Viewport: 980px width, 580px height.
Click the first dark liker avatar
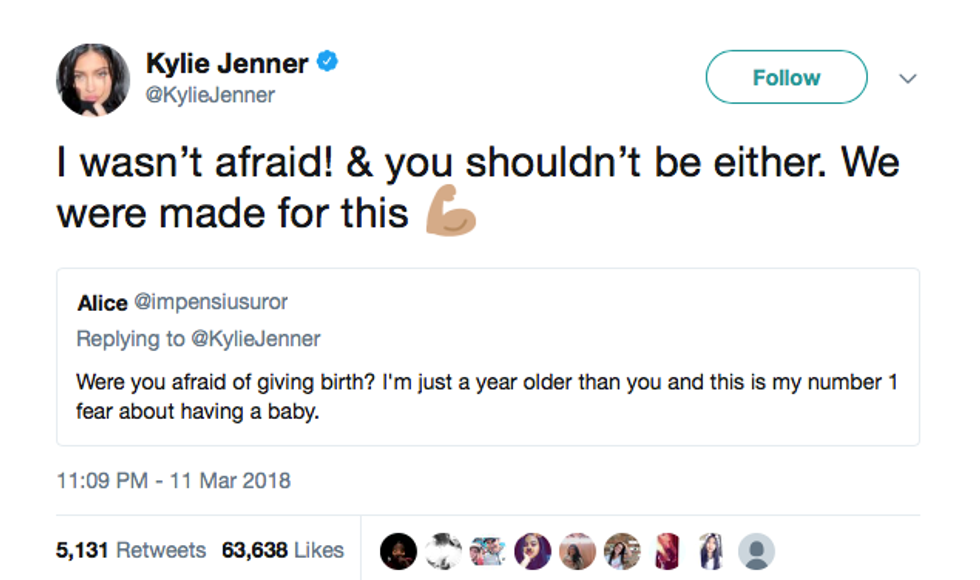pos(399,551)
